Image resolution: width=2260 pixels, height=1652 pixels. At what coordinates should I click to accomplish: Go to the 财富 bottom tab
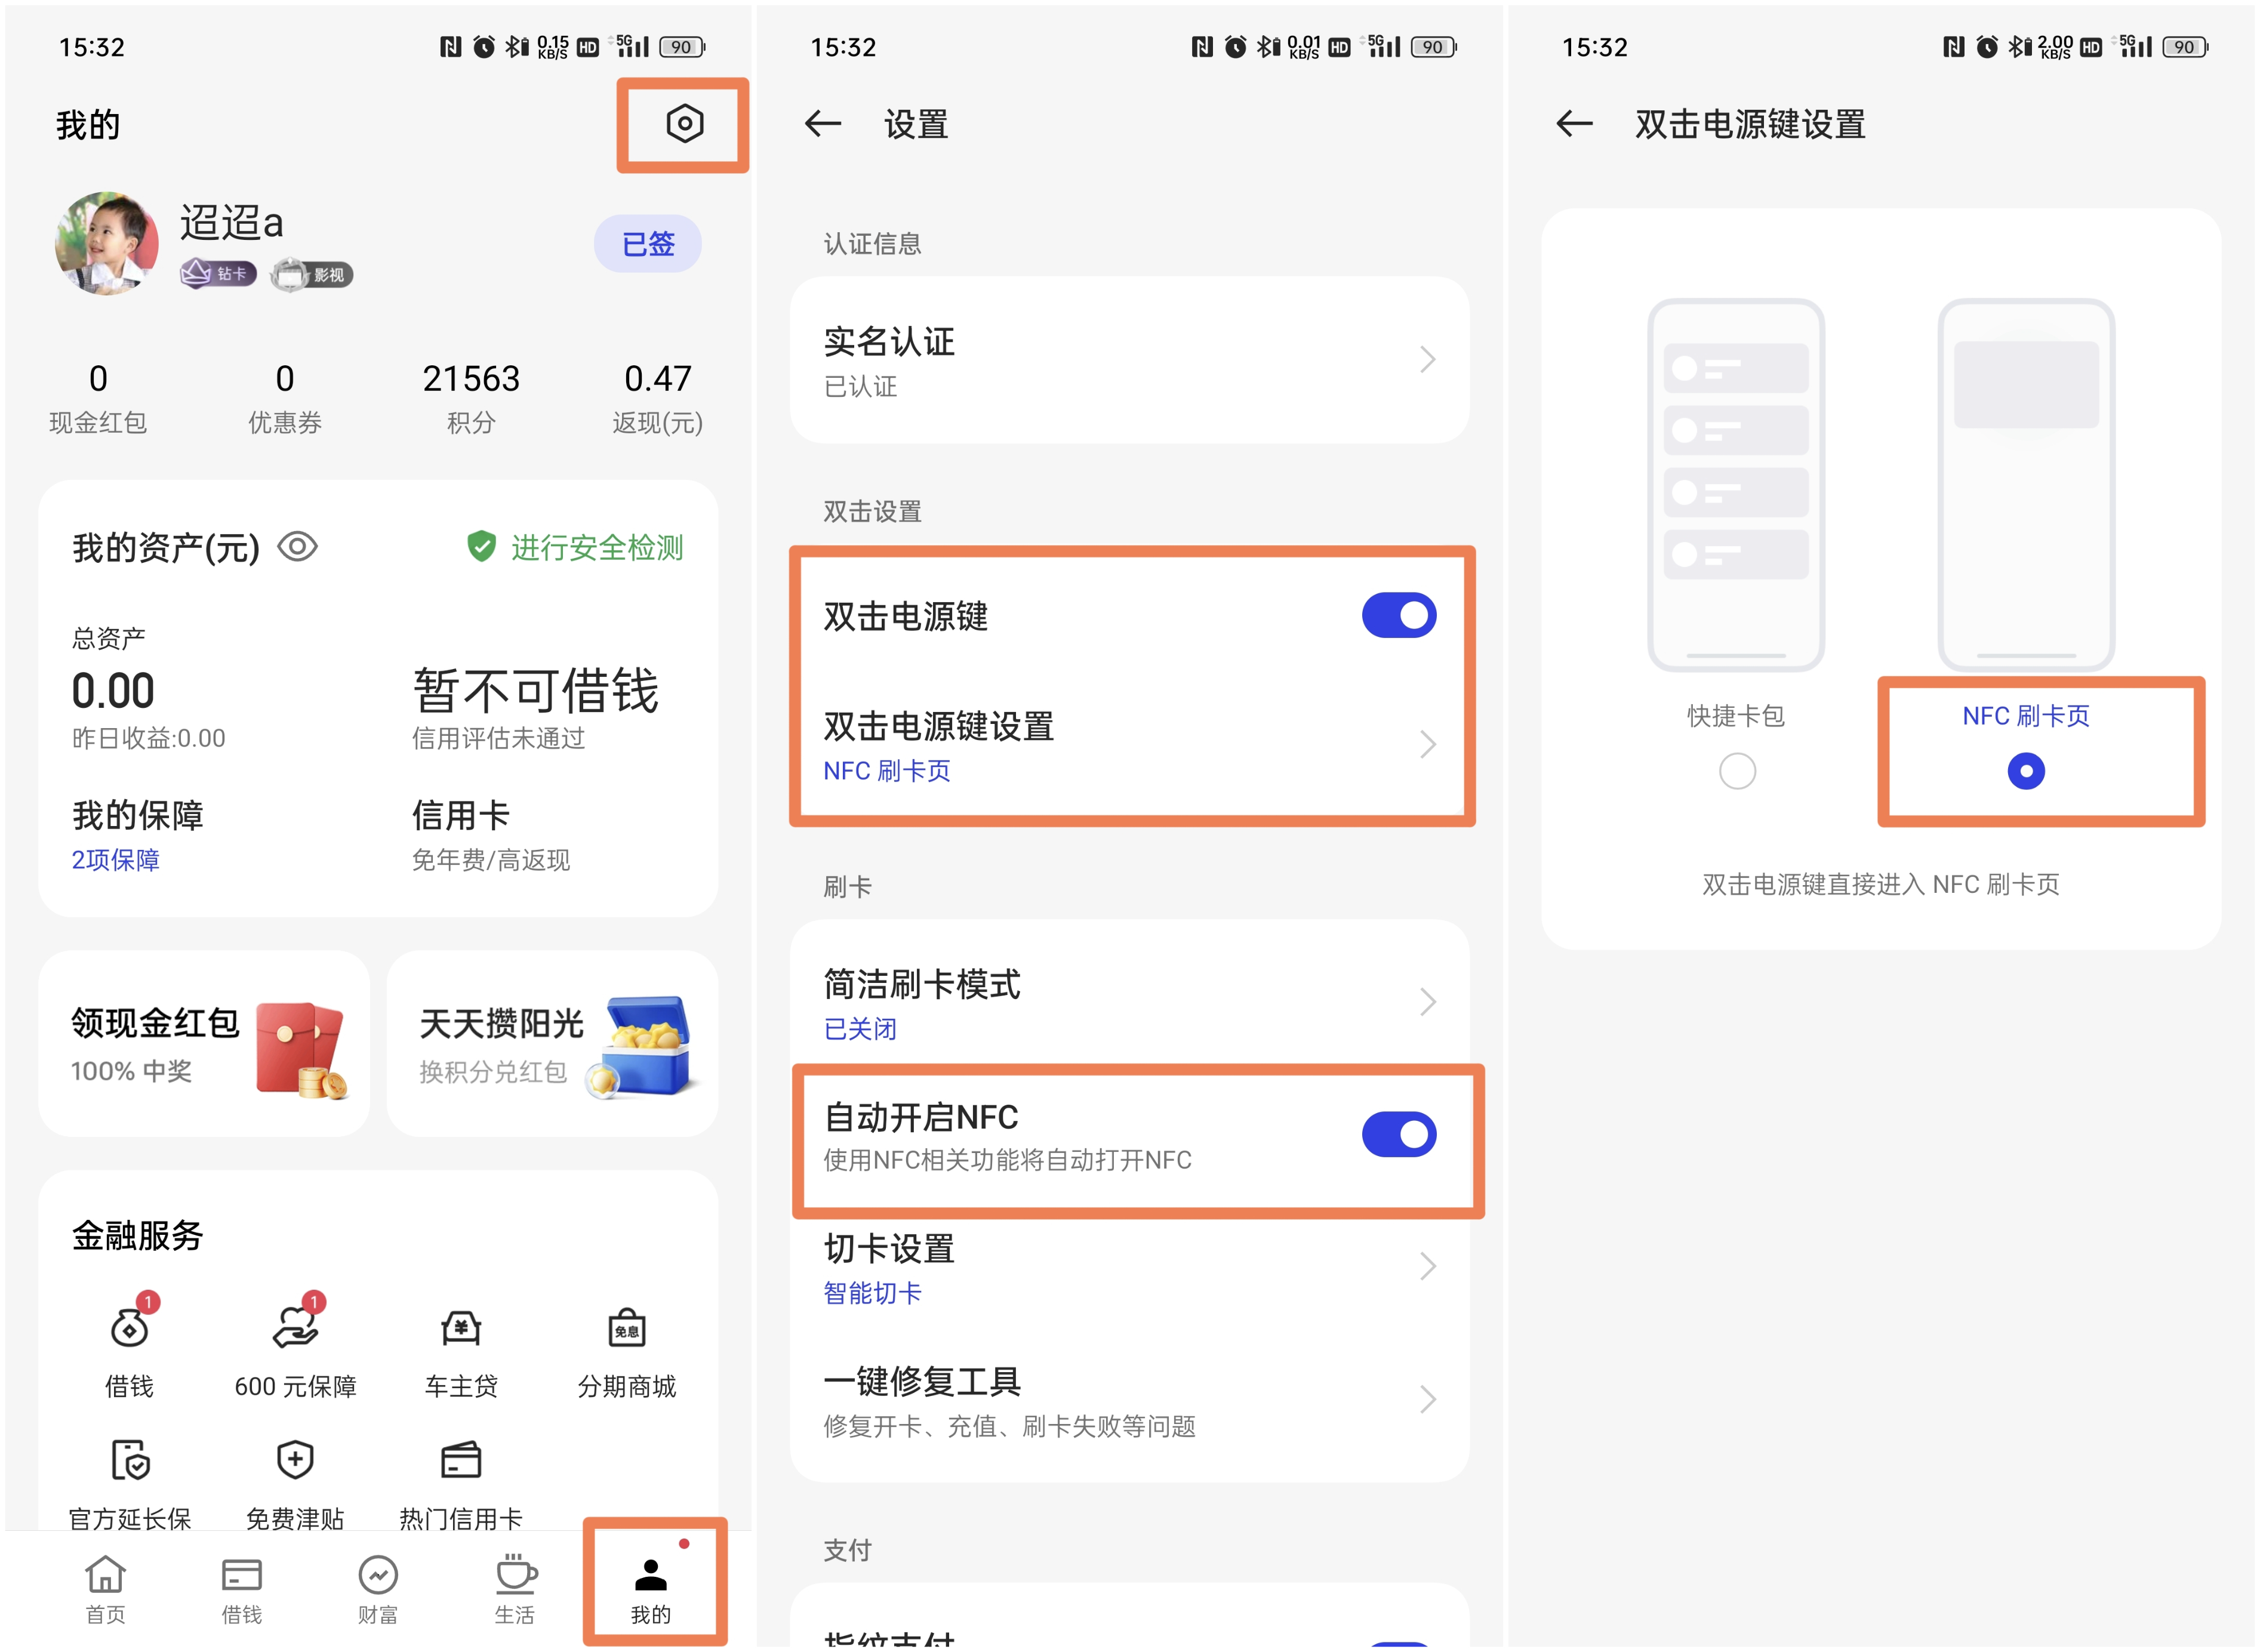[378, 1587]
